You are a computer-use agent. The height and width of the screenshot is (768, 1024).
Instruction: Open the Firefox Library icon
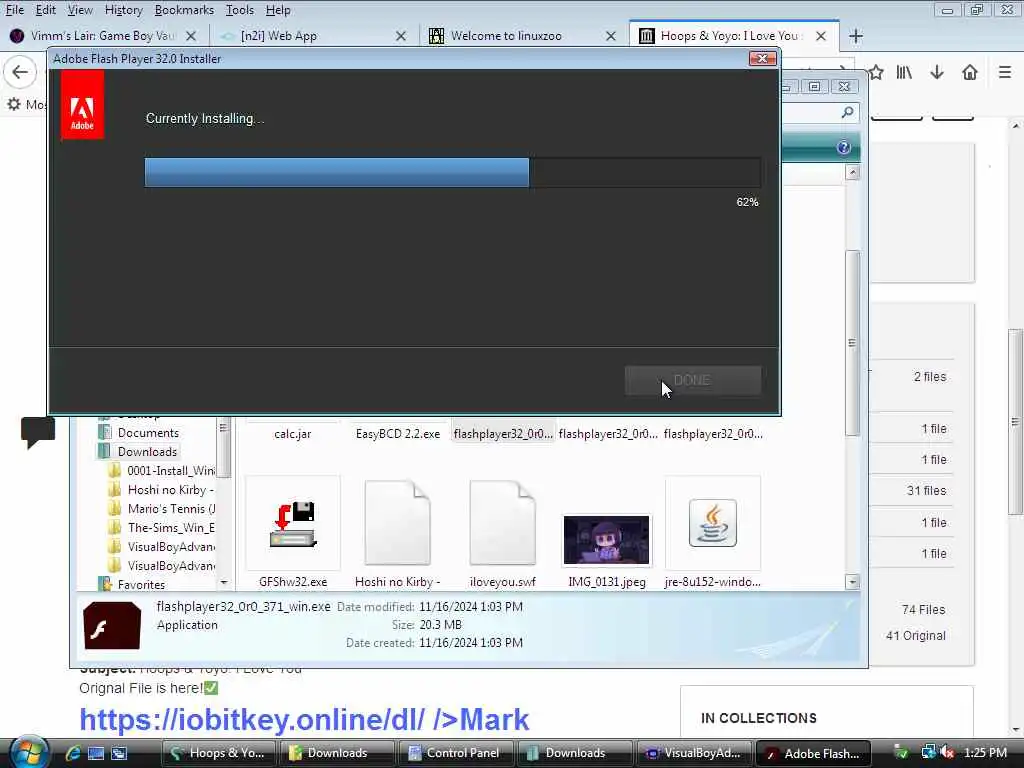click(904, 72)
